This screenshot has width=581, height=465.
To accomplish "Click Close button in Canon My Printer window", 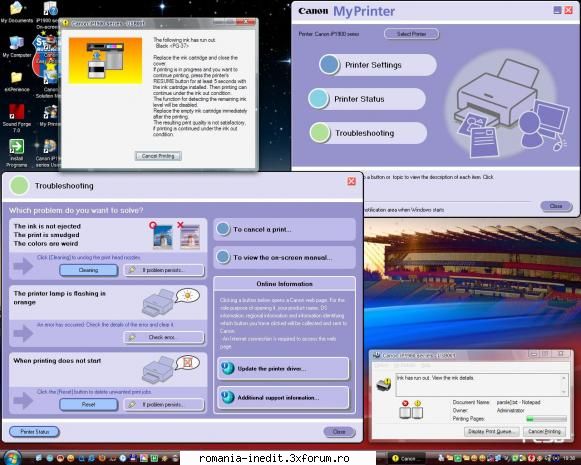I will (x=556, y=206).
